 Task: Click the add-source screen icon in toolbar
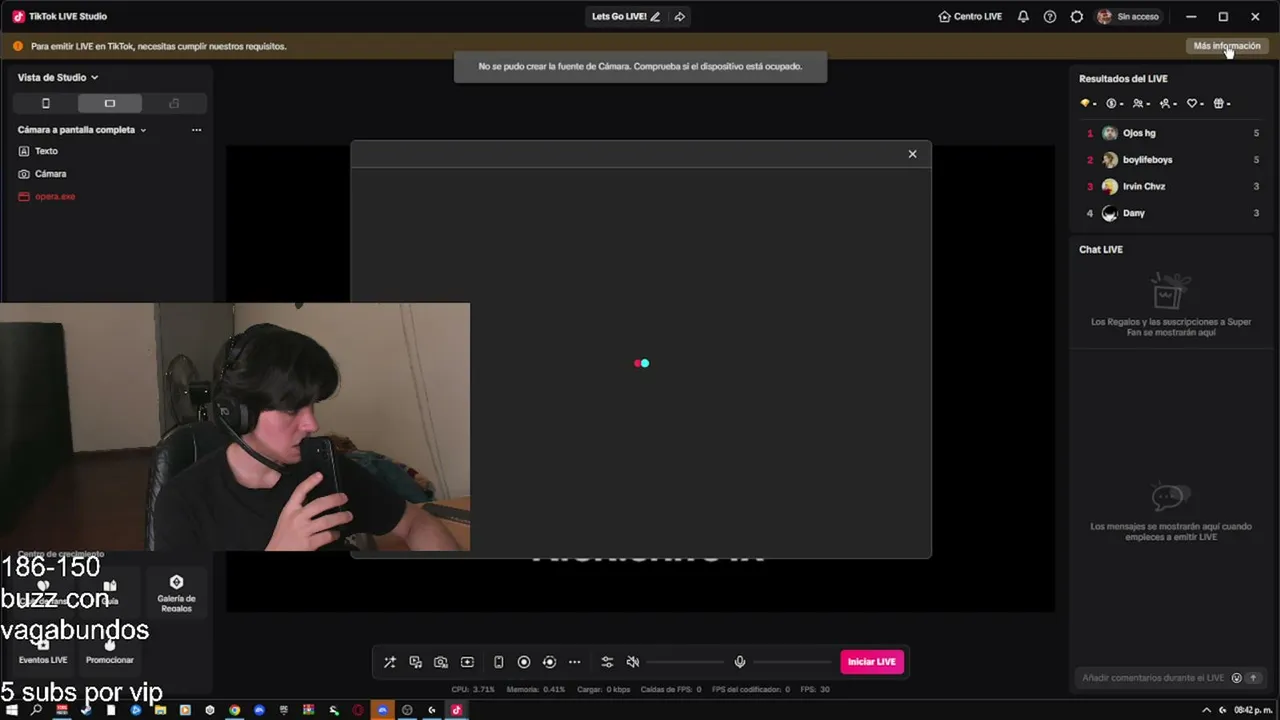pyautogui.click(x=467, y=662)
